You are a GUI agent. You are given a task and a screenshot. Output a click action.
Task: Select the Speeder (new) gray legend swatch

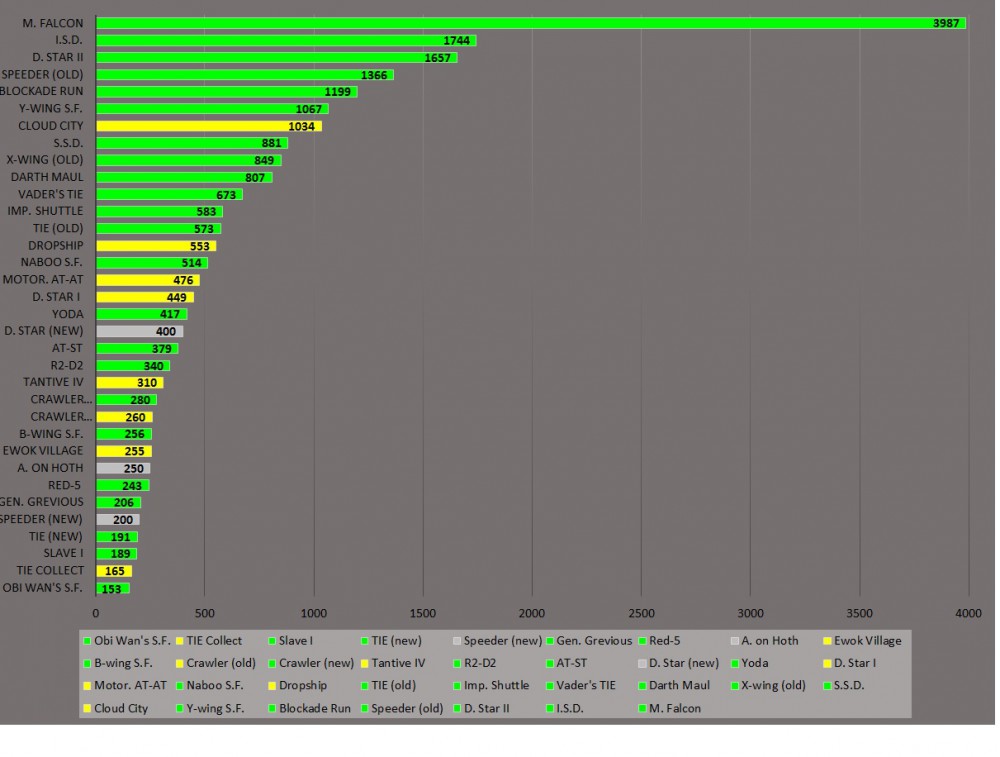pos(457,641)
